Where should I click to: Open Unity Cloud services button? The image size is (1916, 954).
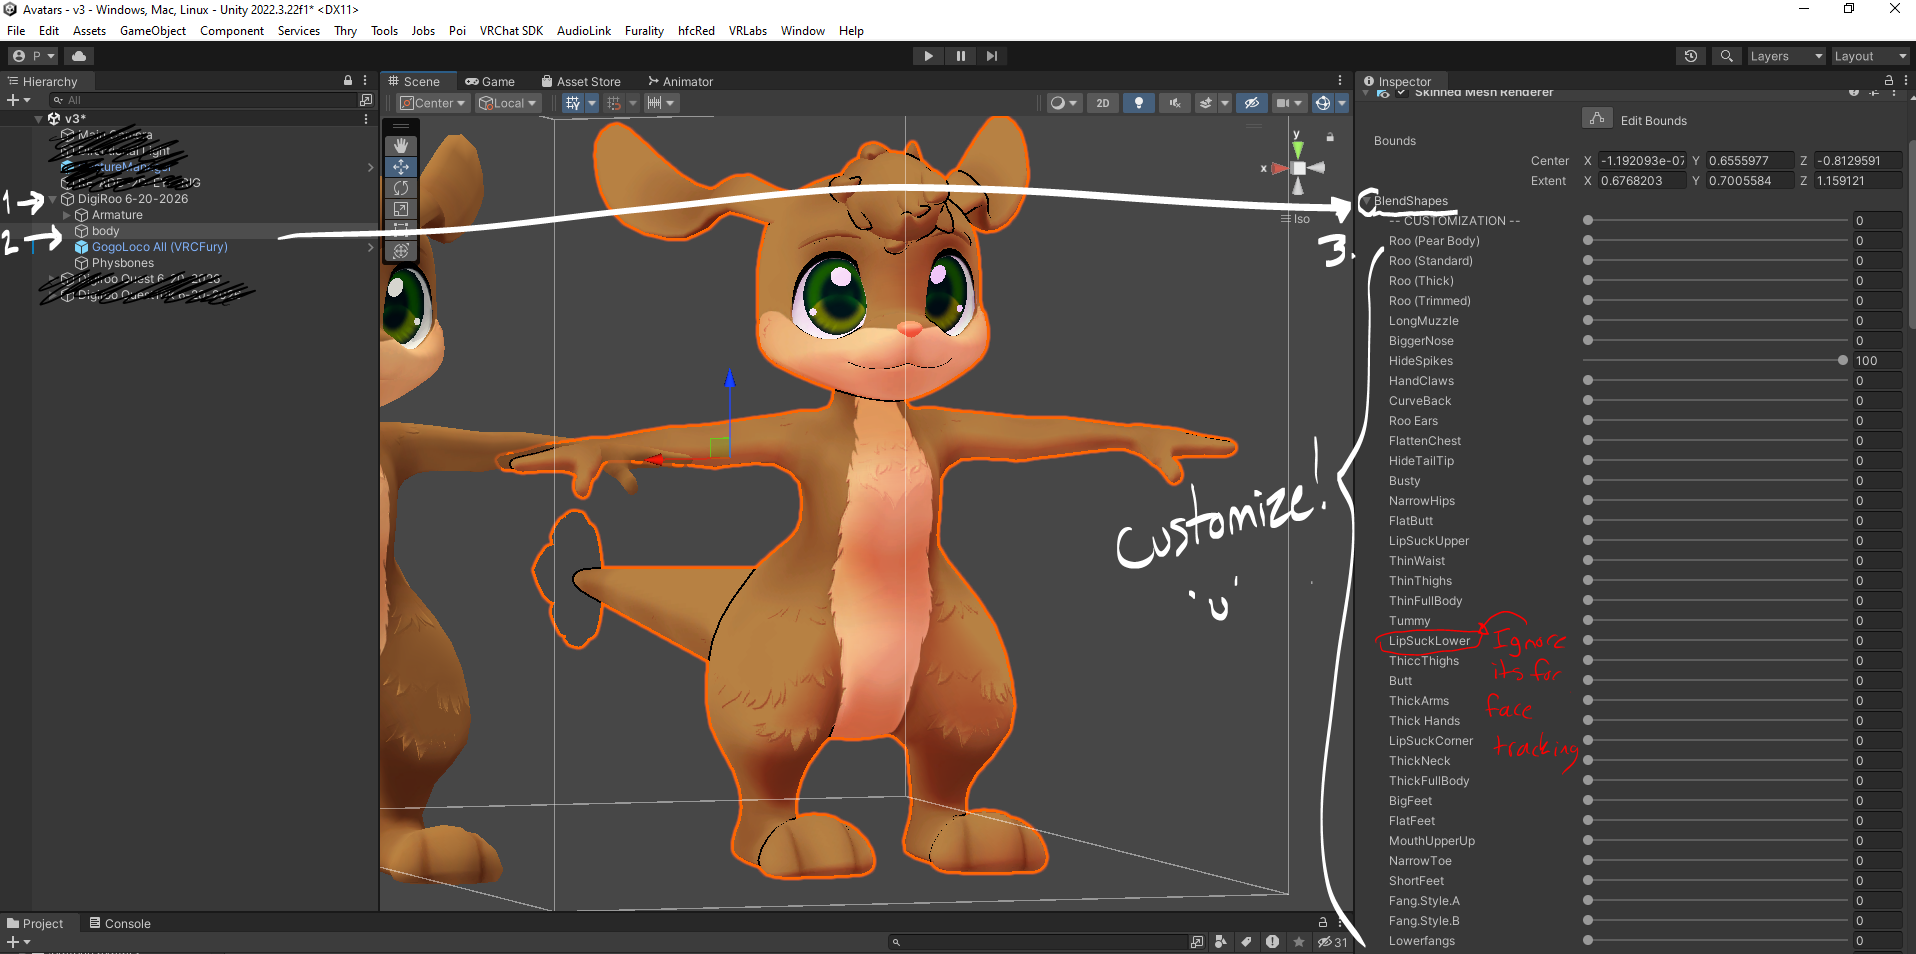[x=79, y=56]
